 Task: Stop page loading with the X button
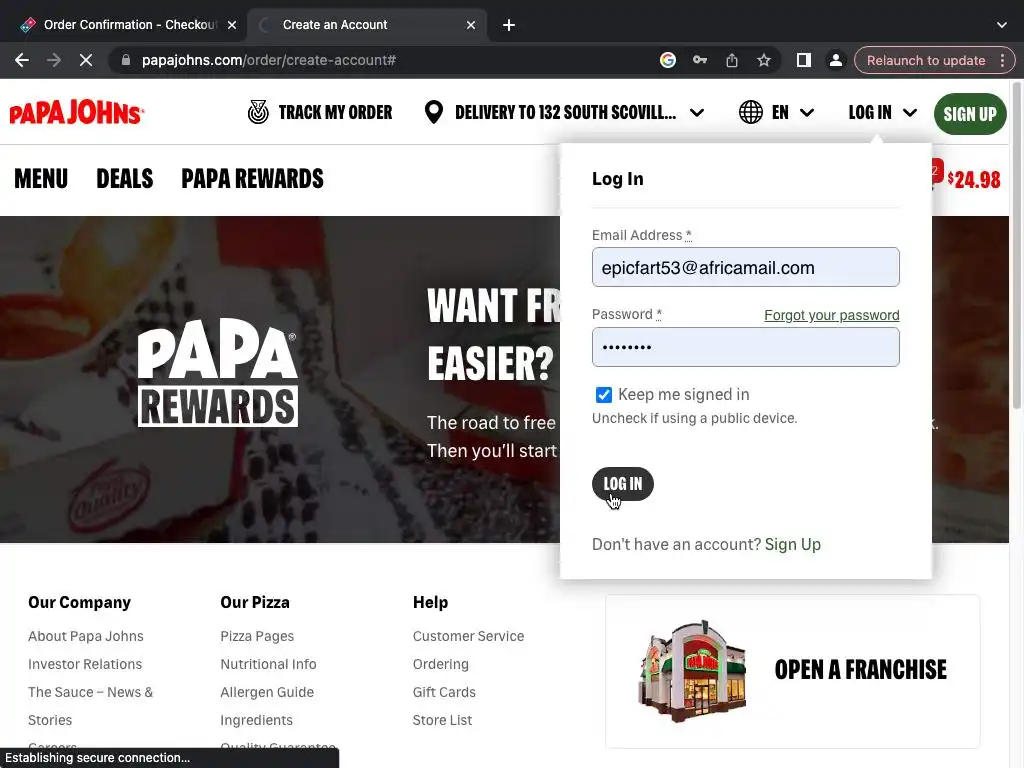point(86,60)
